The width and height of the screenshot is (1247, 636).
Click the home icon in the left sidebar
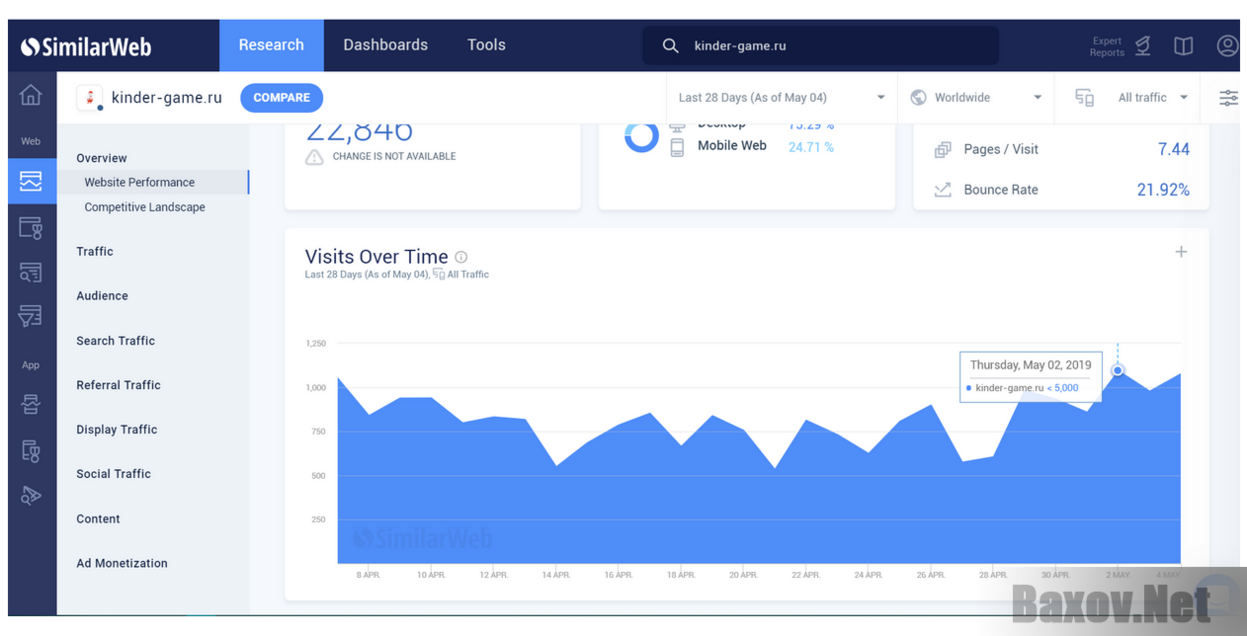click(x=31, y=95)
